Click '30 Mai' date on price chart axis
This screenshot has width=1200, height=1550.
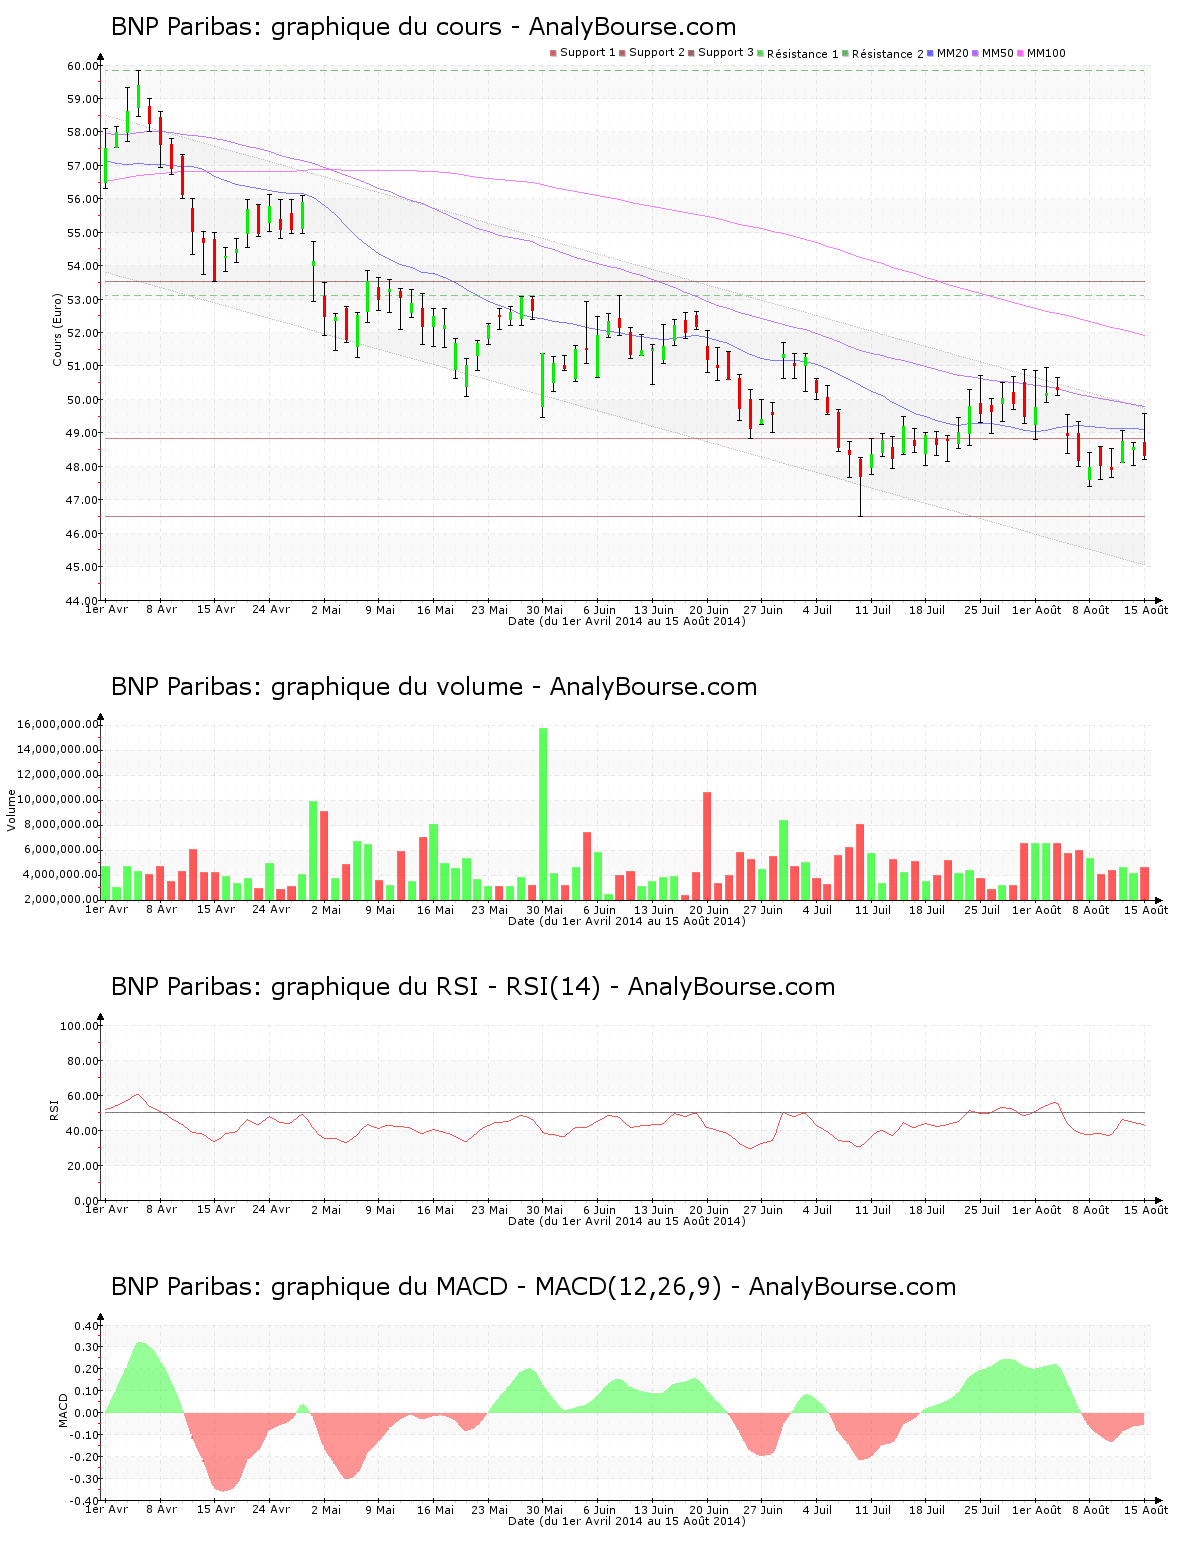[x=545, y=609]
